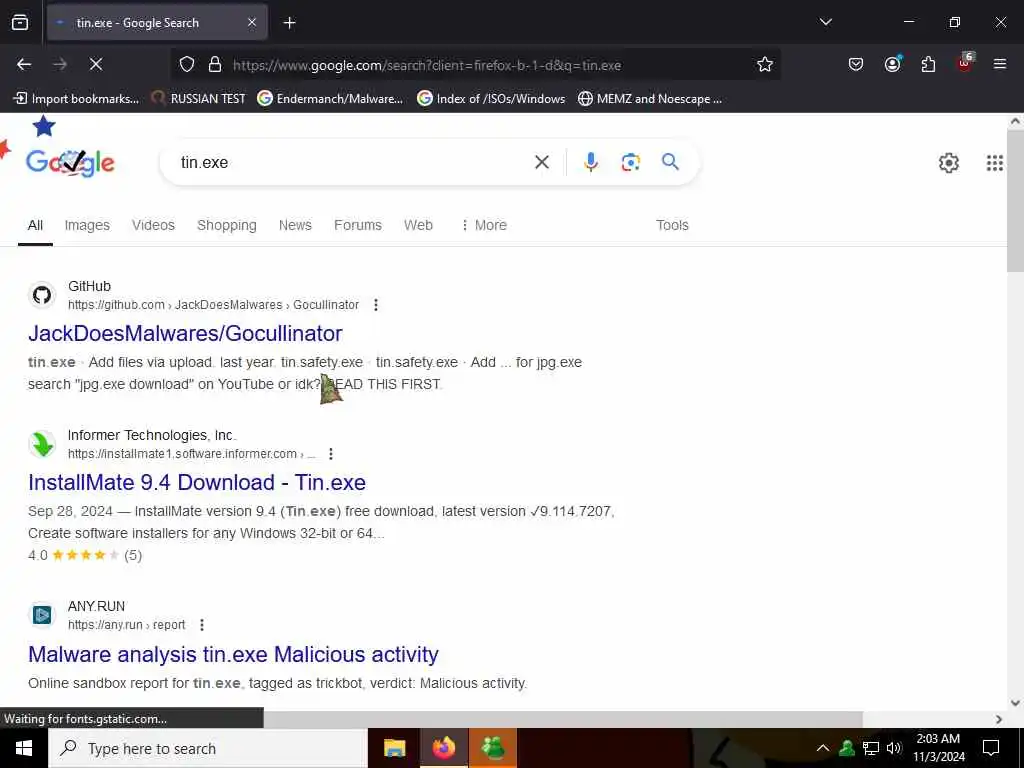
Task: Open File Explorer from taskbar
Action: 394,748
